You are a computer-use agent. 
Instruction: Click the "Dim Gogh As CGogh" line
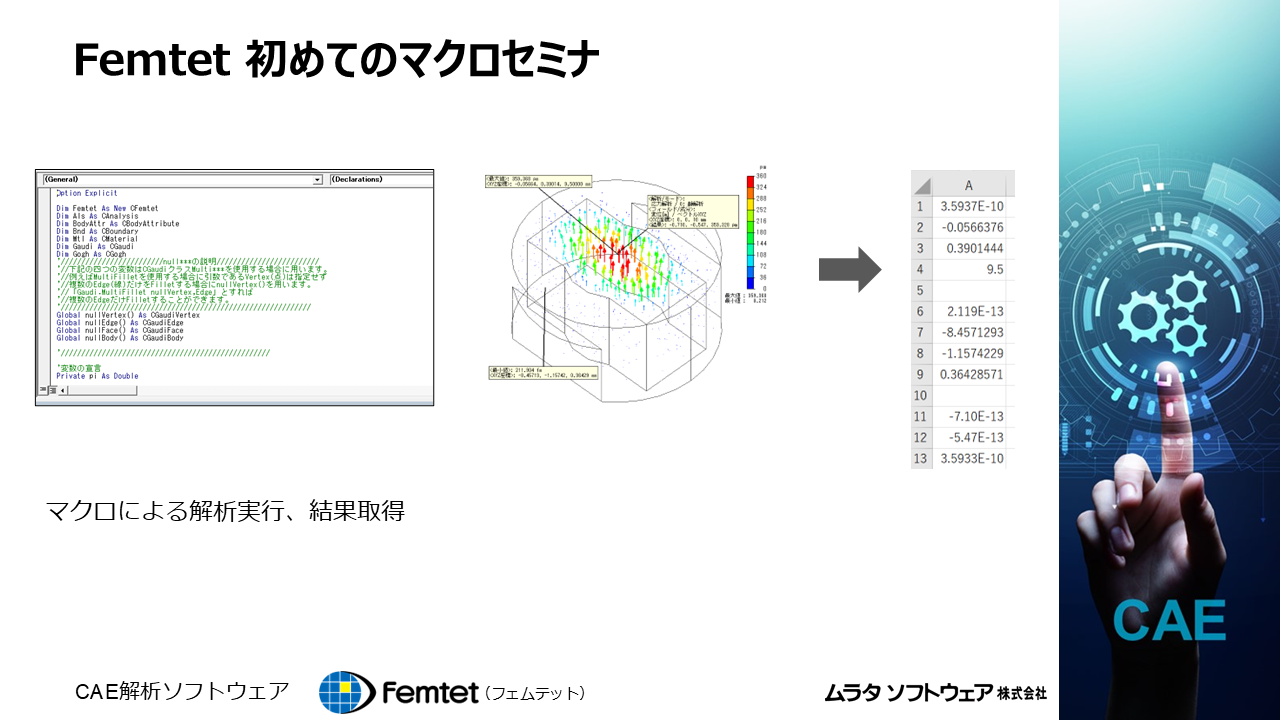[x=91, y=254]
